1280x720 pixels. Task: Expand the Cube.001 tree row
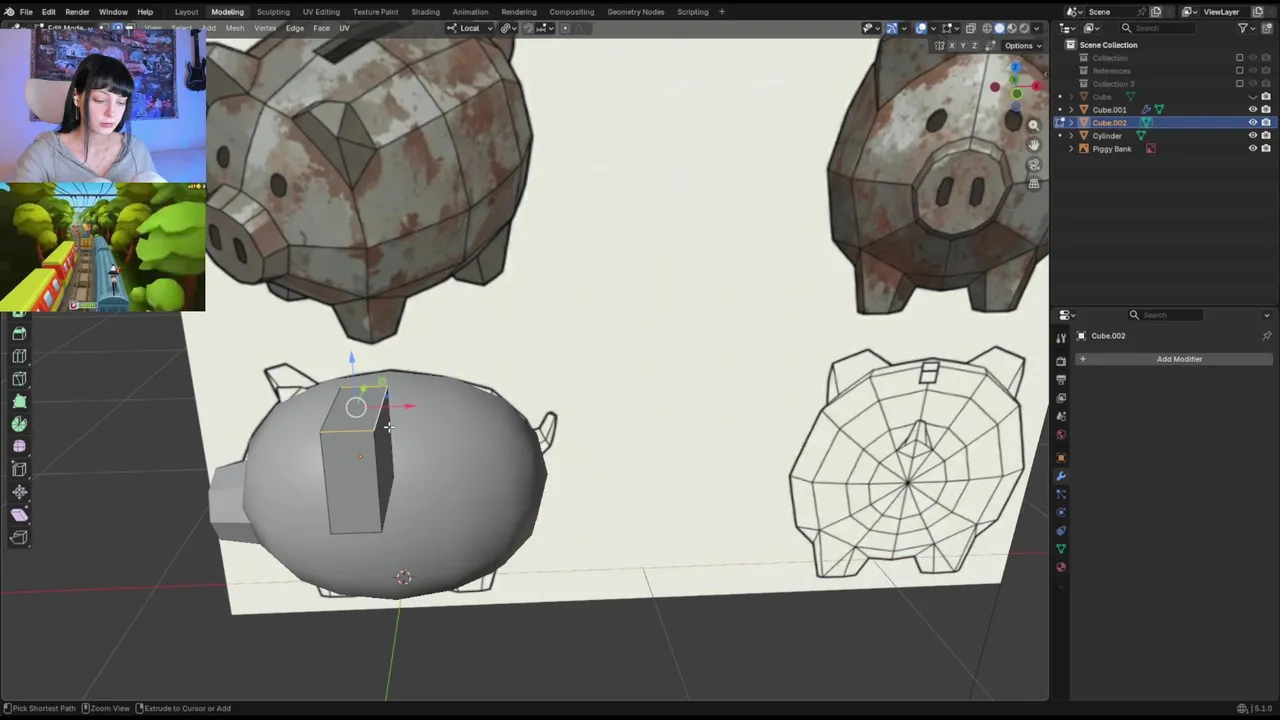(x=1071, y=110)
